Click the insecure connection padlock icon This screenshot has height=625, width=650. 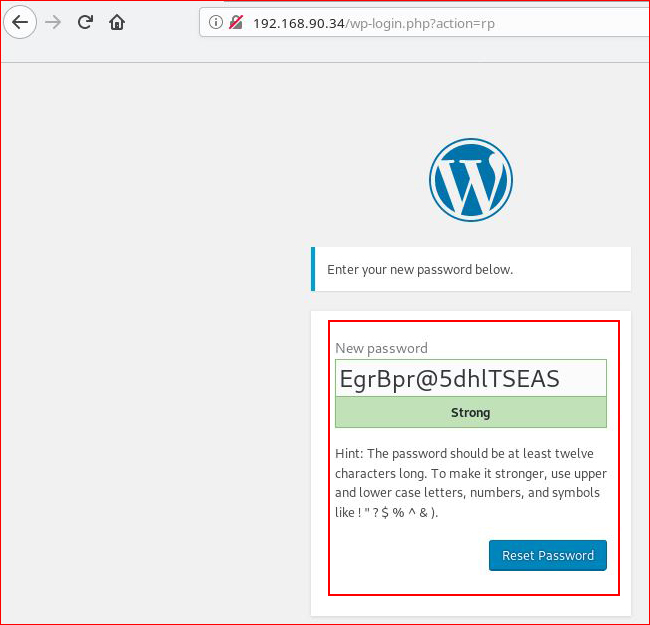(x=236, y=22)
